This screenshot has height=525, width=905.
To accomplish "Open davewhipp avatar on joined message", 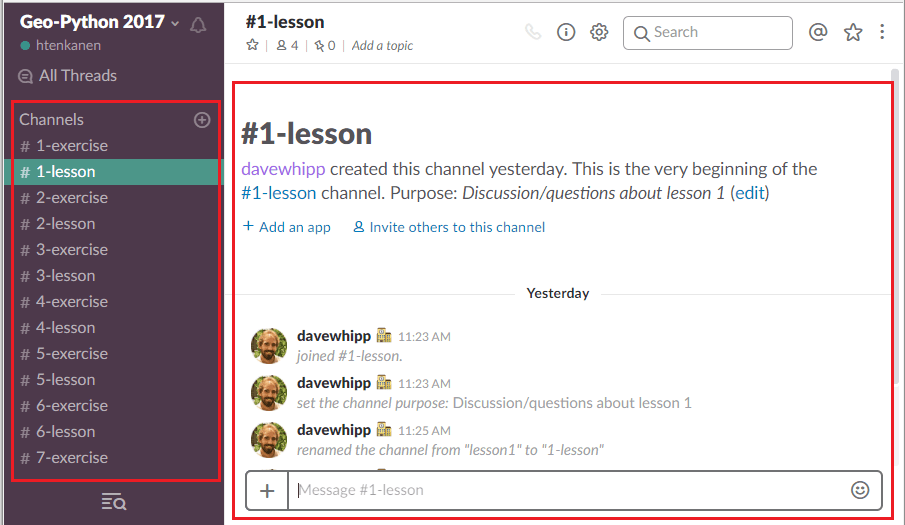I will tap(269, 346).
